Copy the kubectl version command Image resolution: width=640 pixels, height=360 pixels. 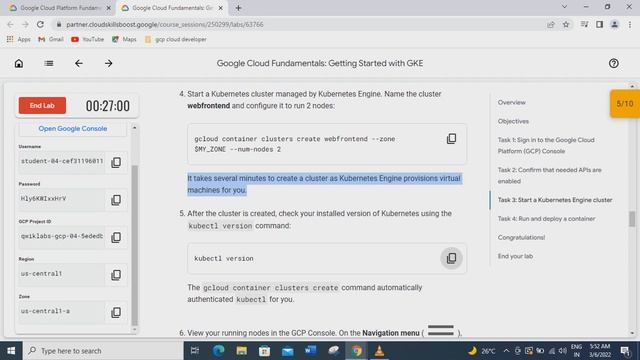451,258
